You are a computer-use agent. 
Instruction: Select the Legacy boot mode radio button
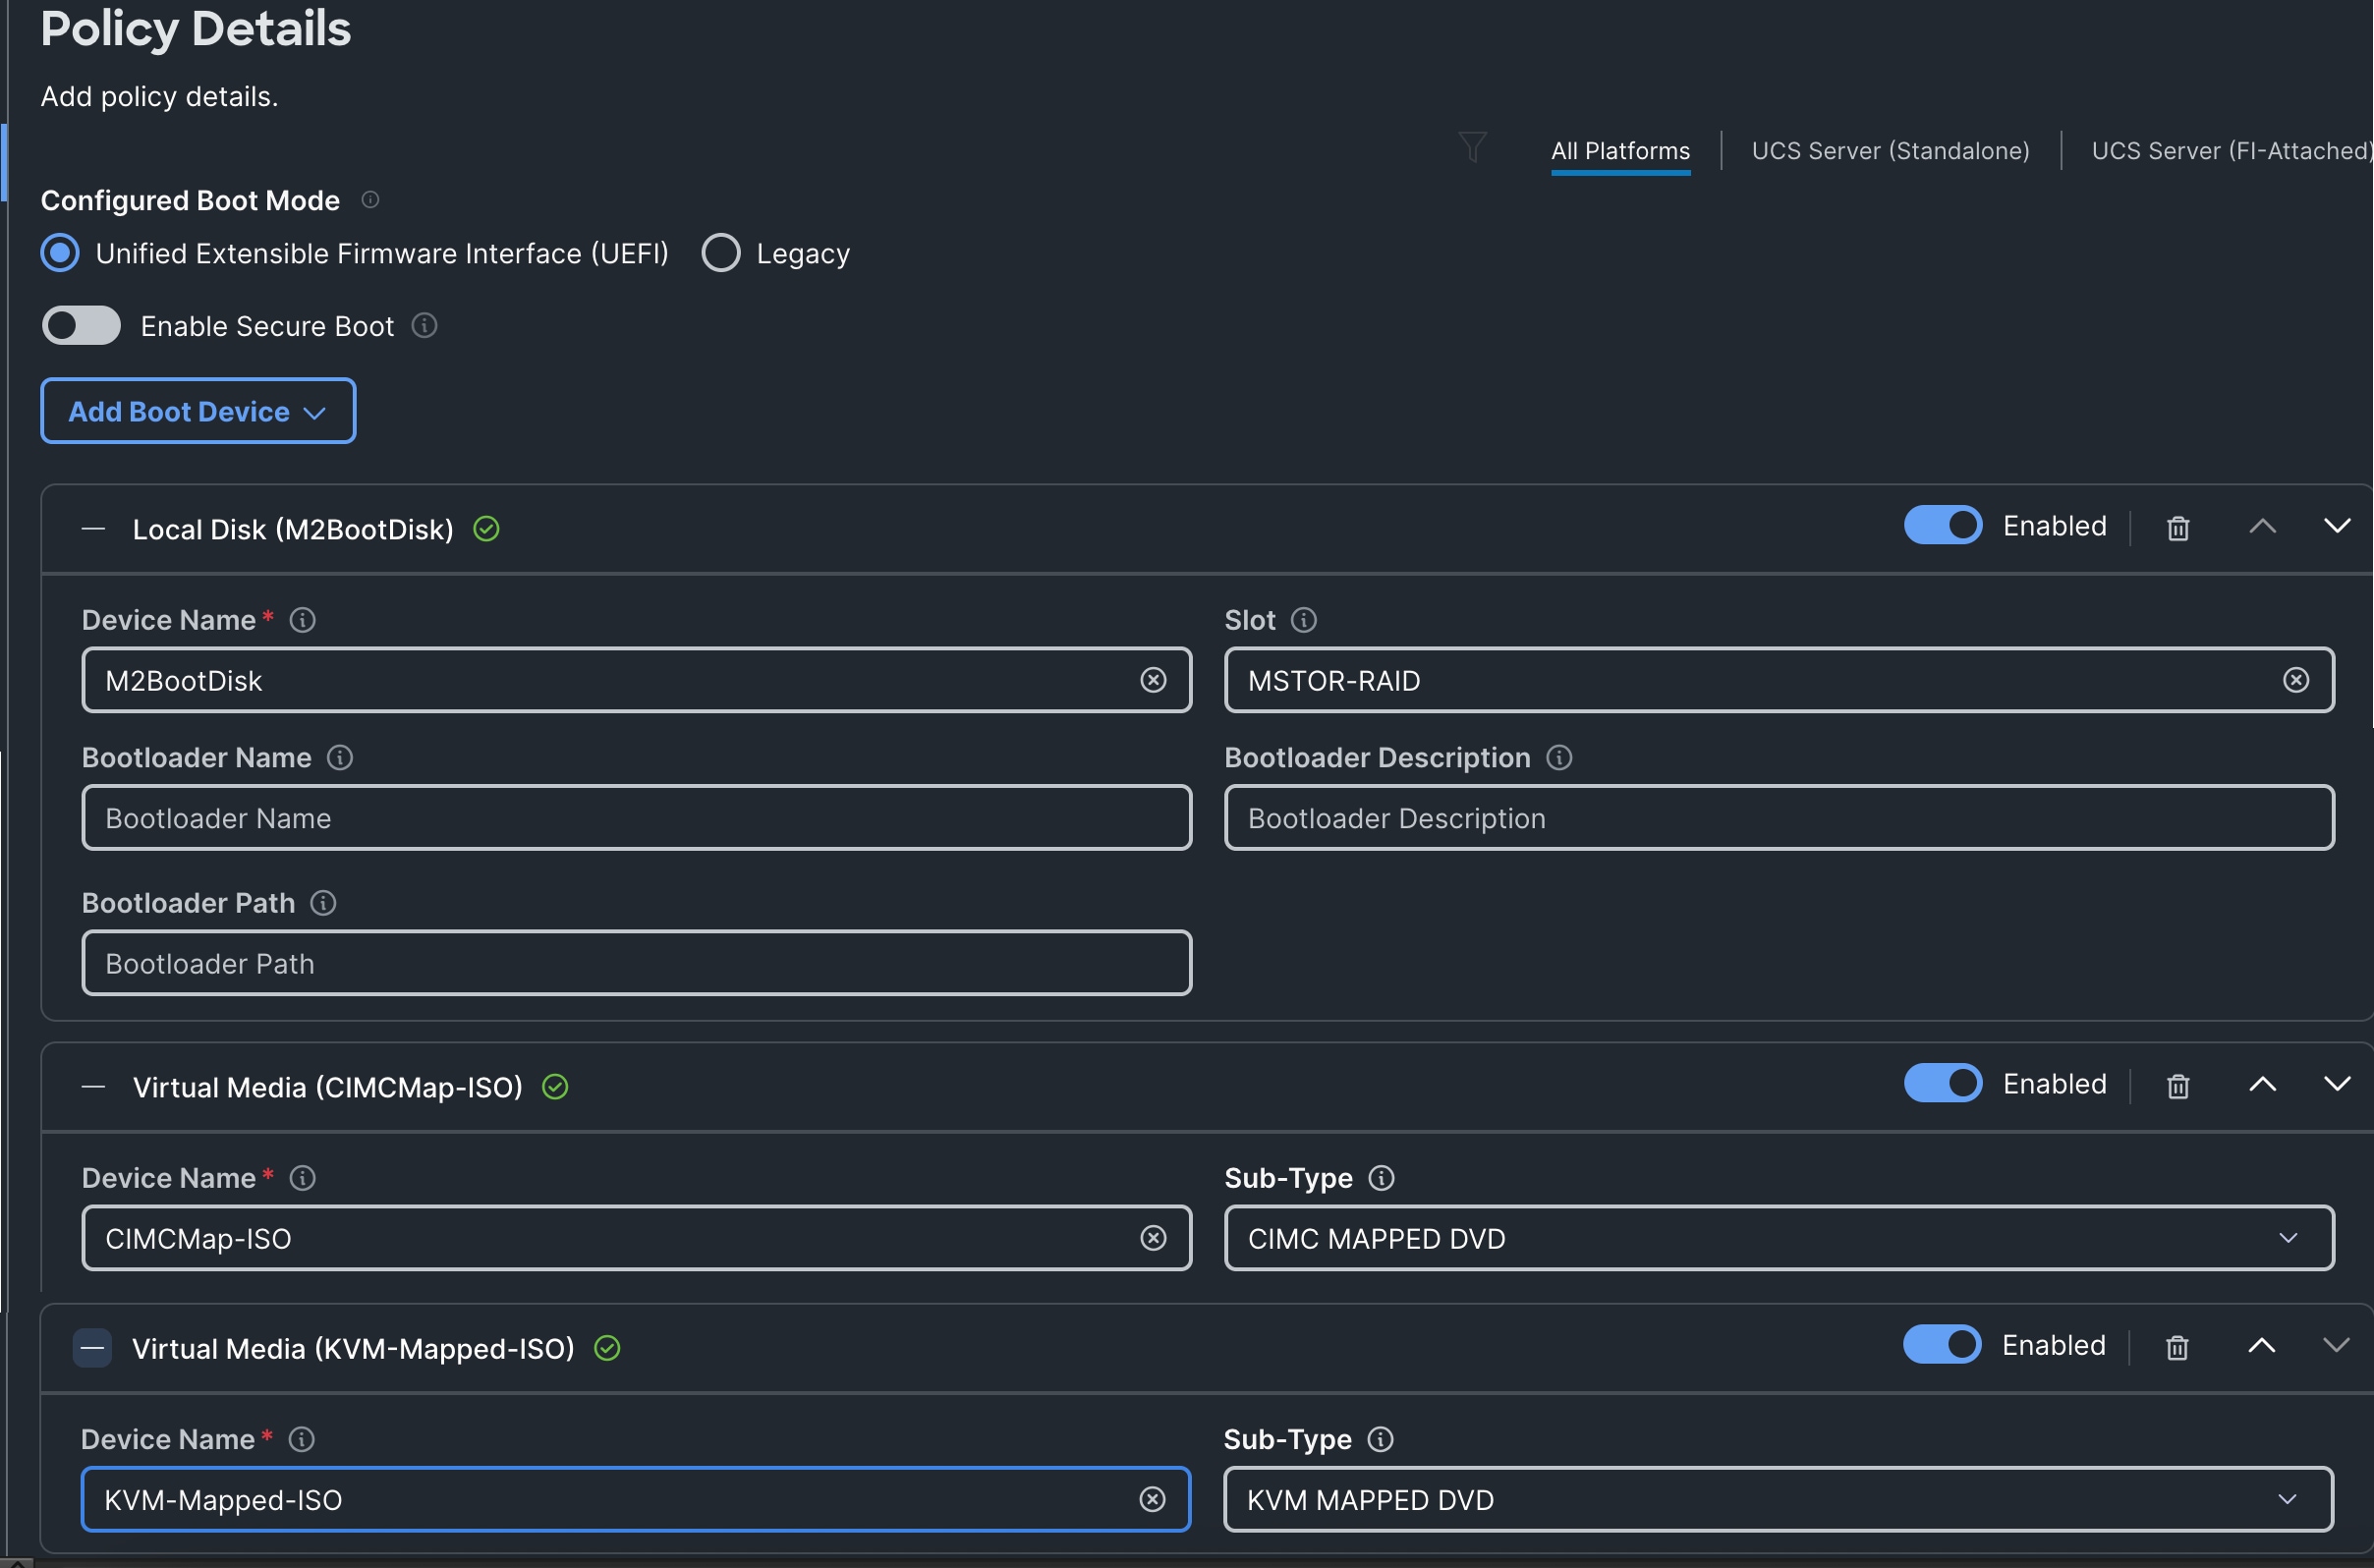(x=721, y=253)
